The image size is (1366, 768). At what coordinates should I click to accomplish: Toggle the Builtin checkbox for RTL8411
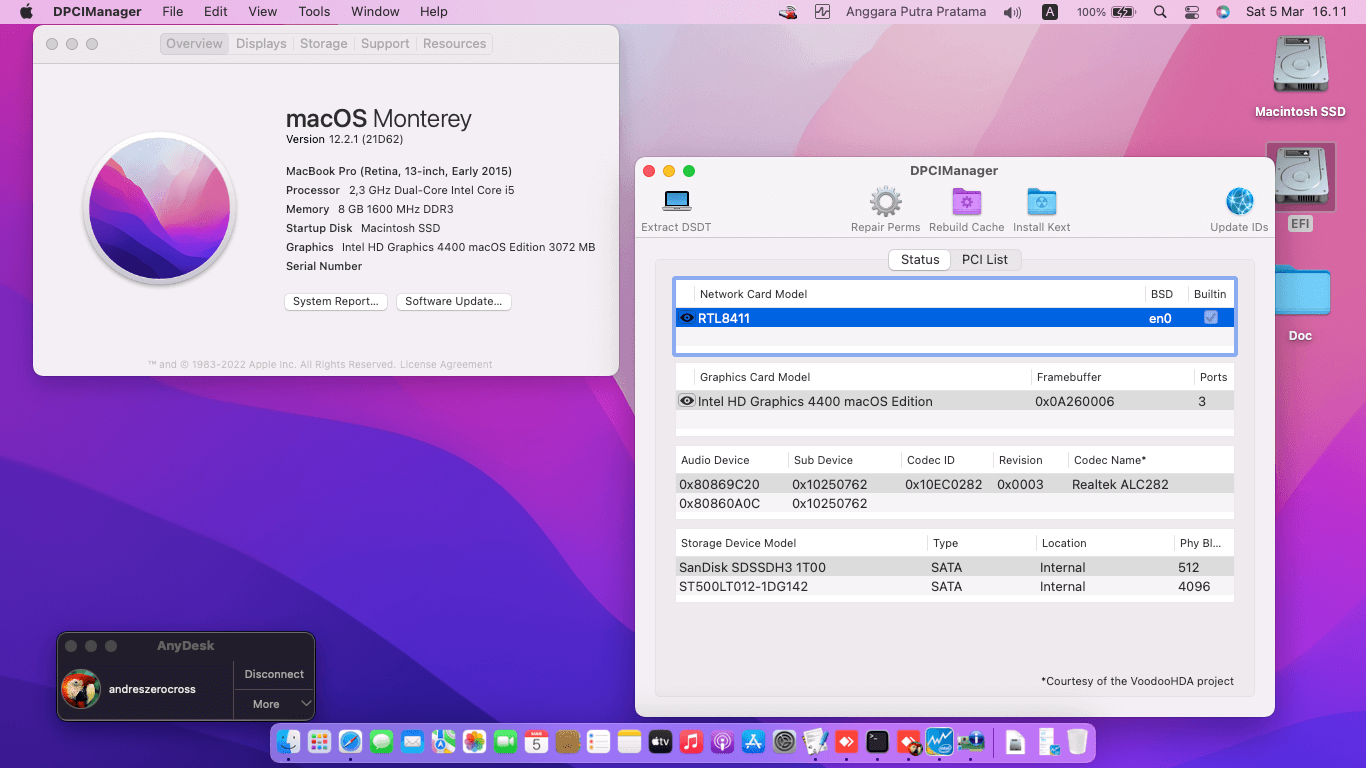tap(1211, 317)
